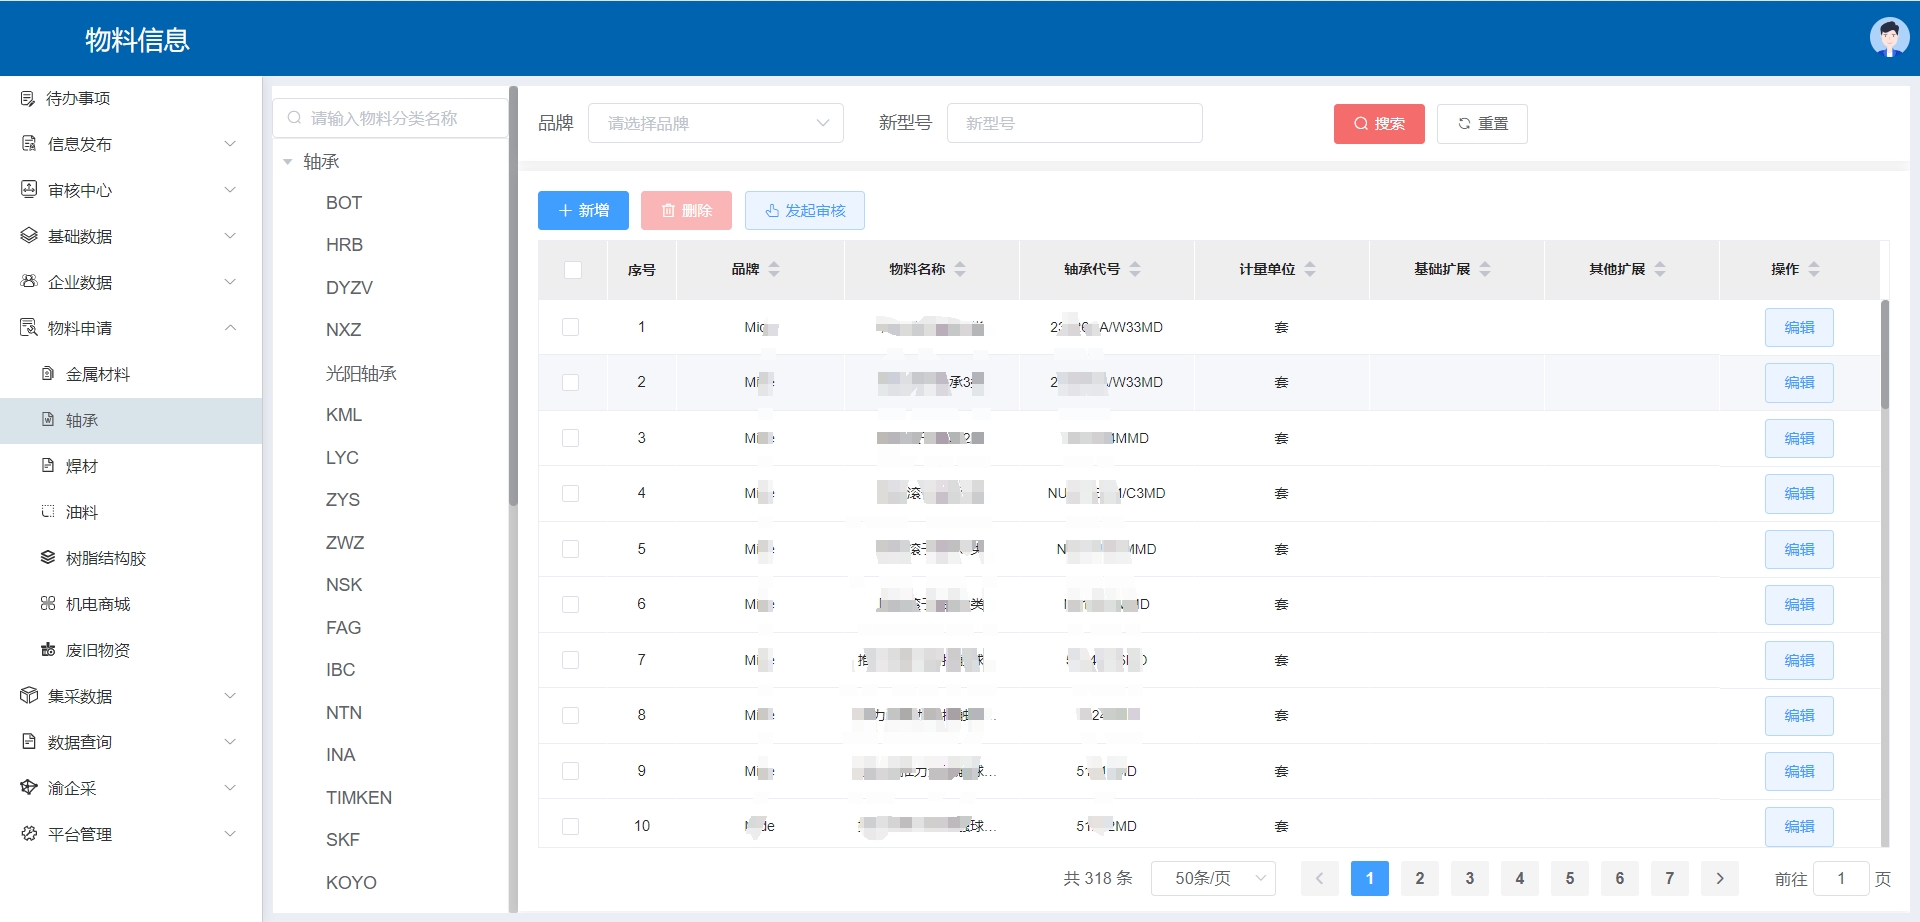
Task: Expand the 基础数据 sidebar menu
Action: point(130,236)
